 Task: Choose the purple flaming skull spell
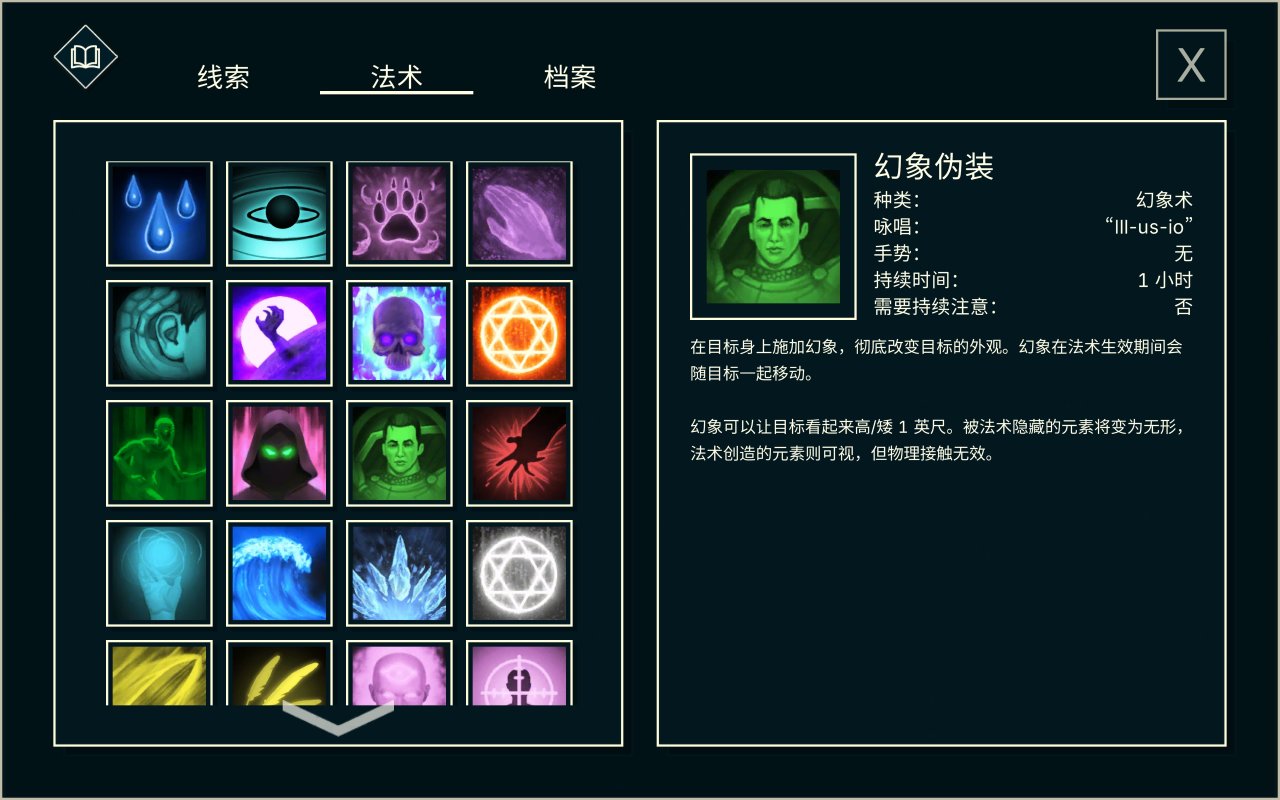point(399,334)
